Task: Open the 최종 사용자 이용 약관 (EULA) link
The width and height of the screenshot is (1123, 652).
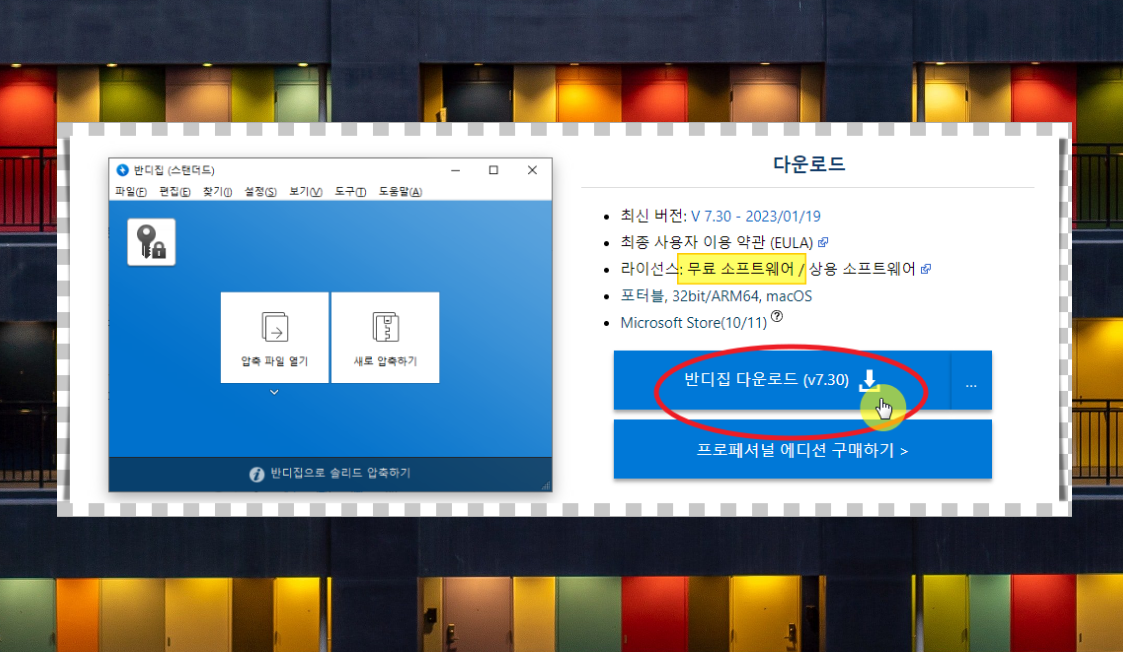Action: click(x=716, y=243)
